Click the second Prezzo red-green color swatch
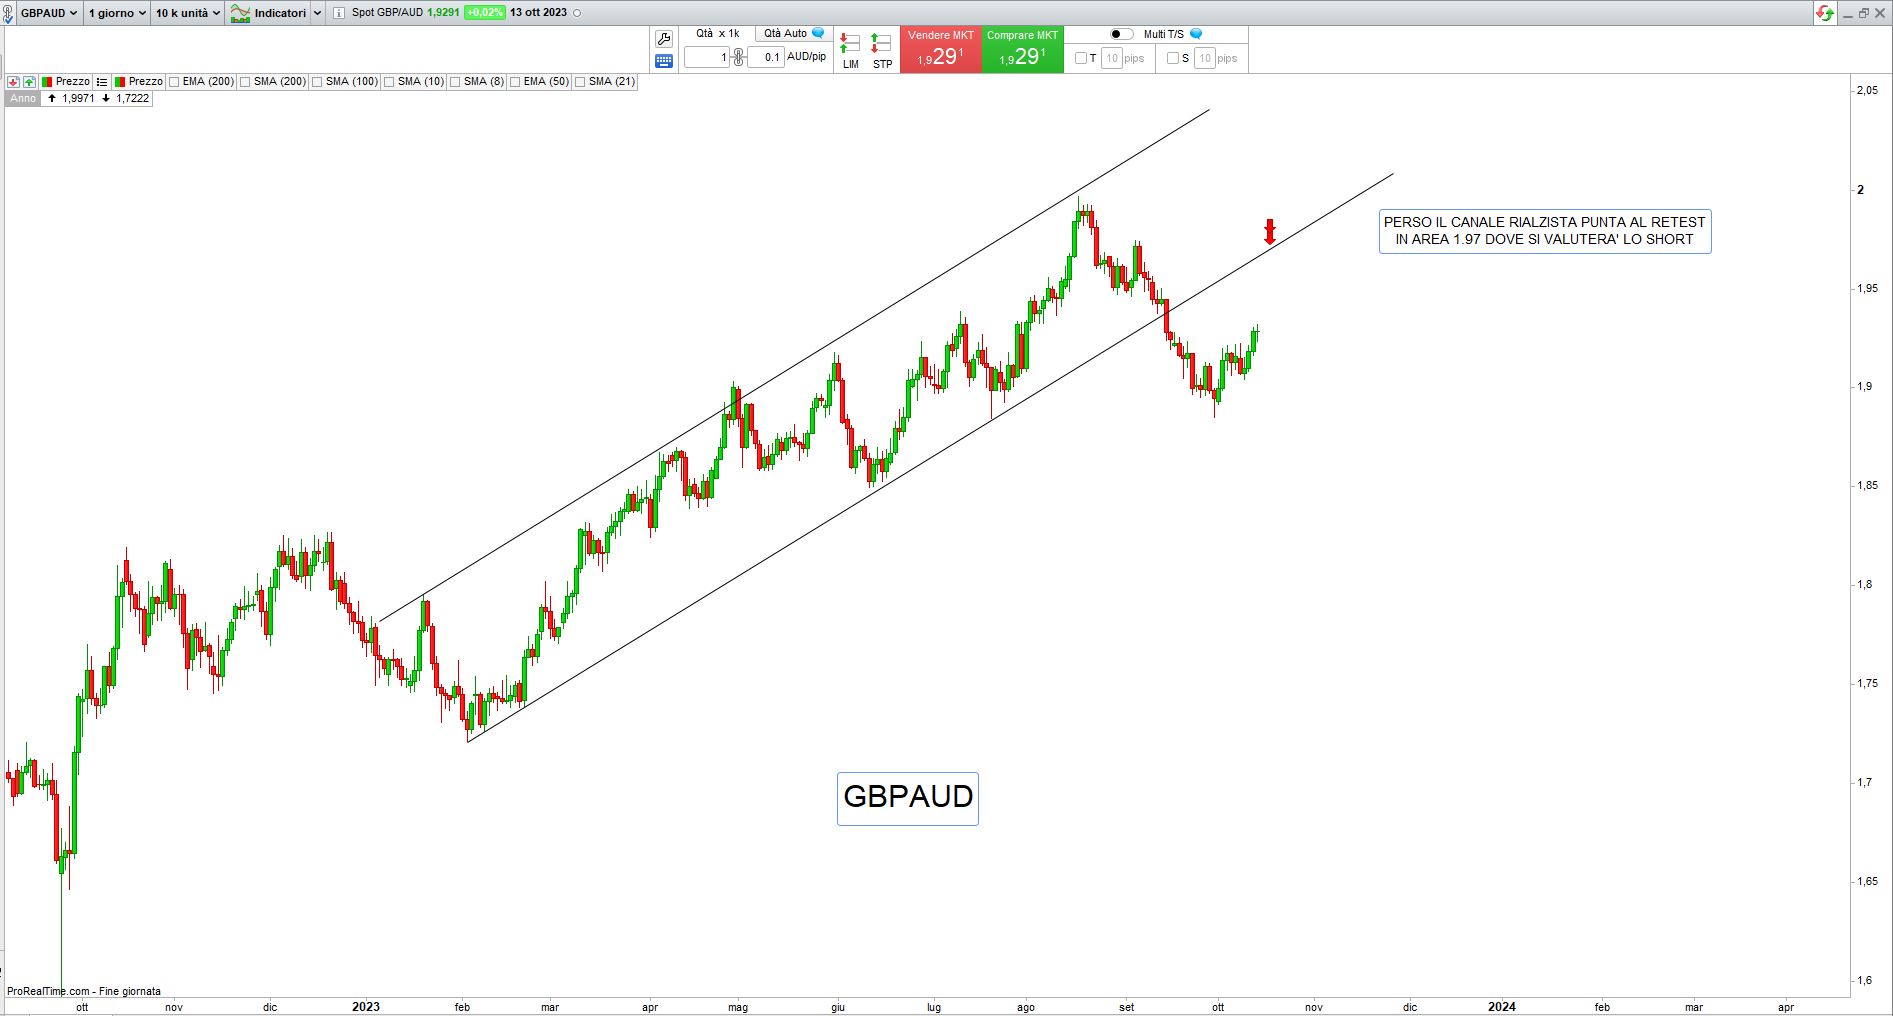 (120, 82)
